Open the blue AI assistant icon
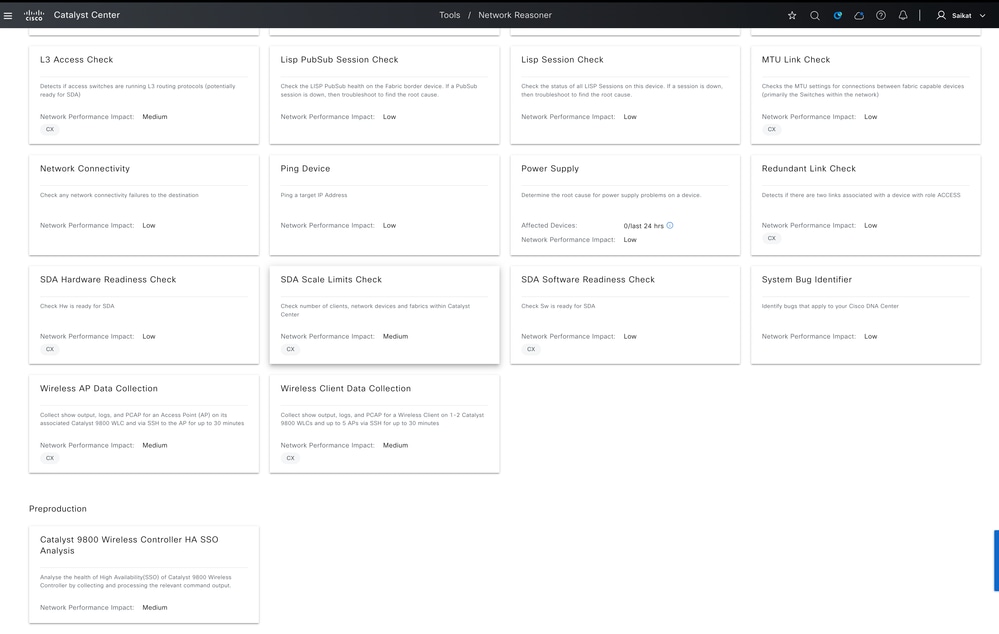Image resolution: width=999 pixels, height=634 pixels. 837,15
